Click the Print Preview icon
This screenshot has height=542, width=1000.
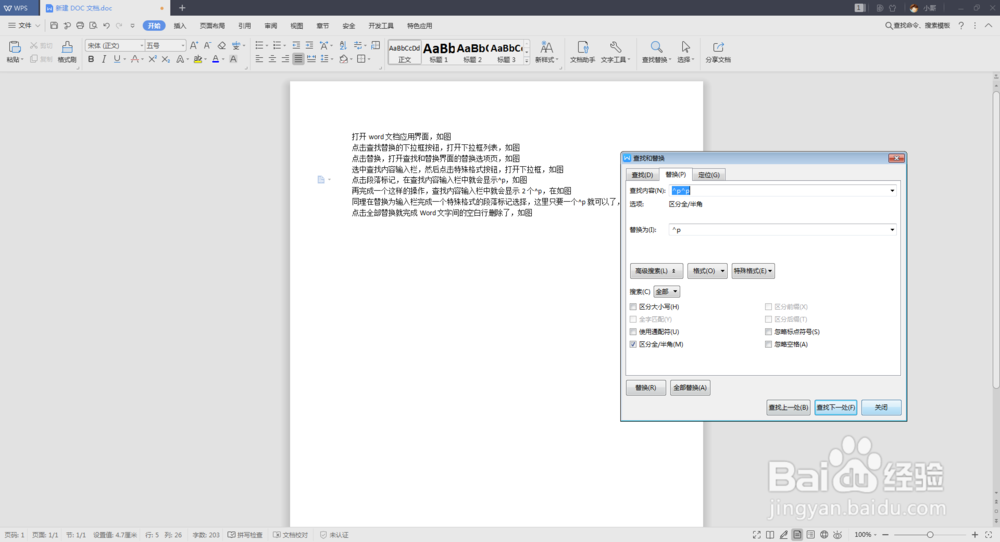pos(93,26)
